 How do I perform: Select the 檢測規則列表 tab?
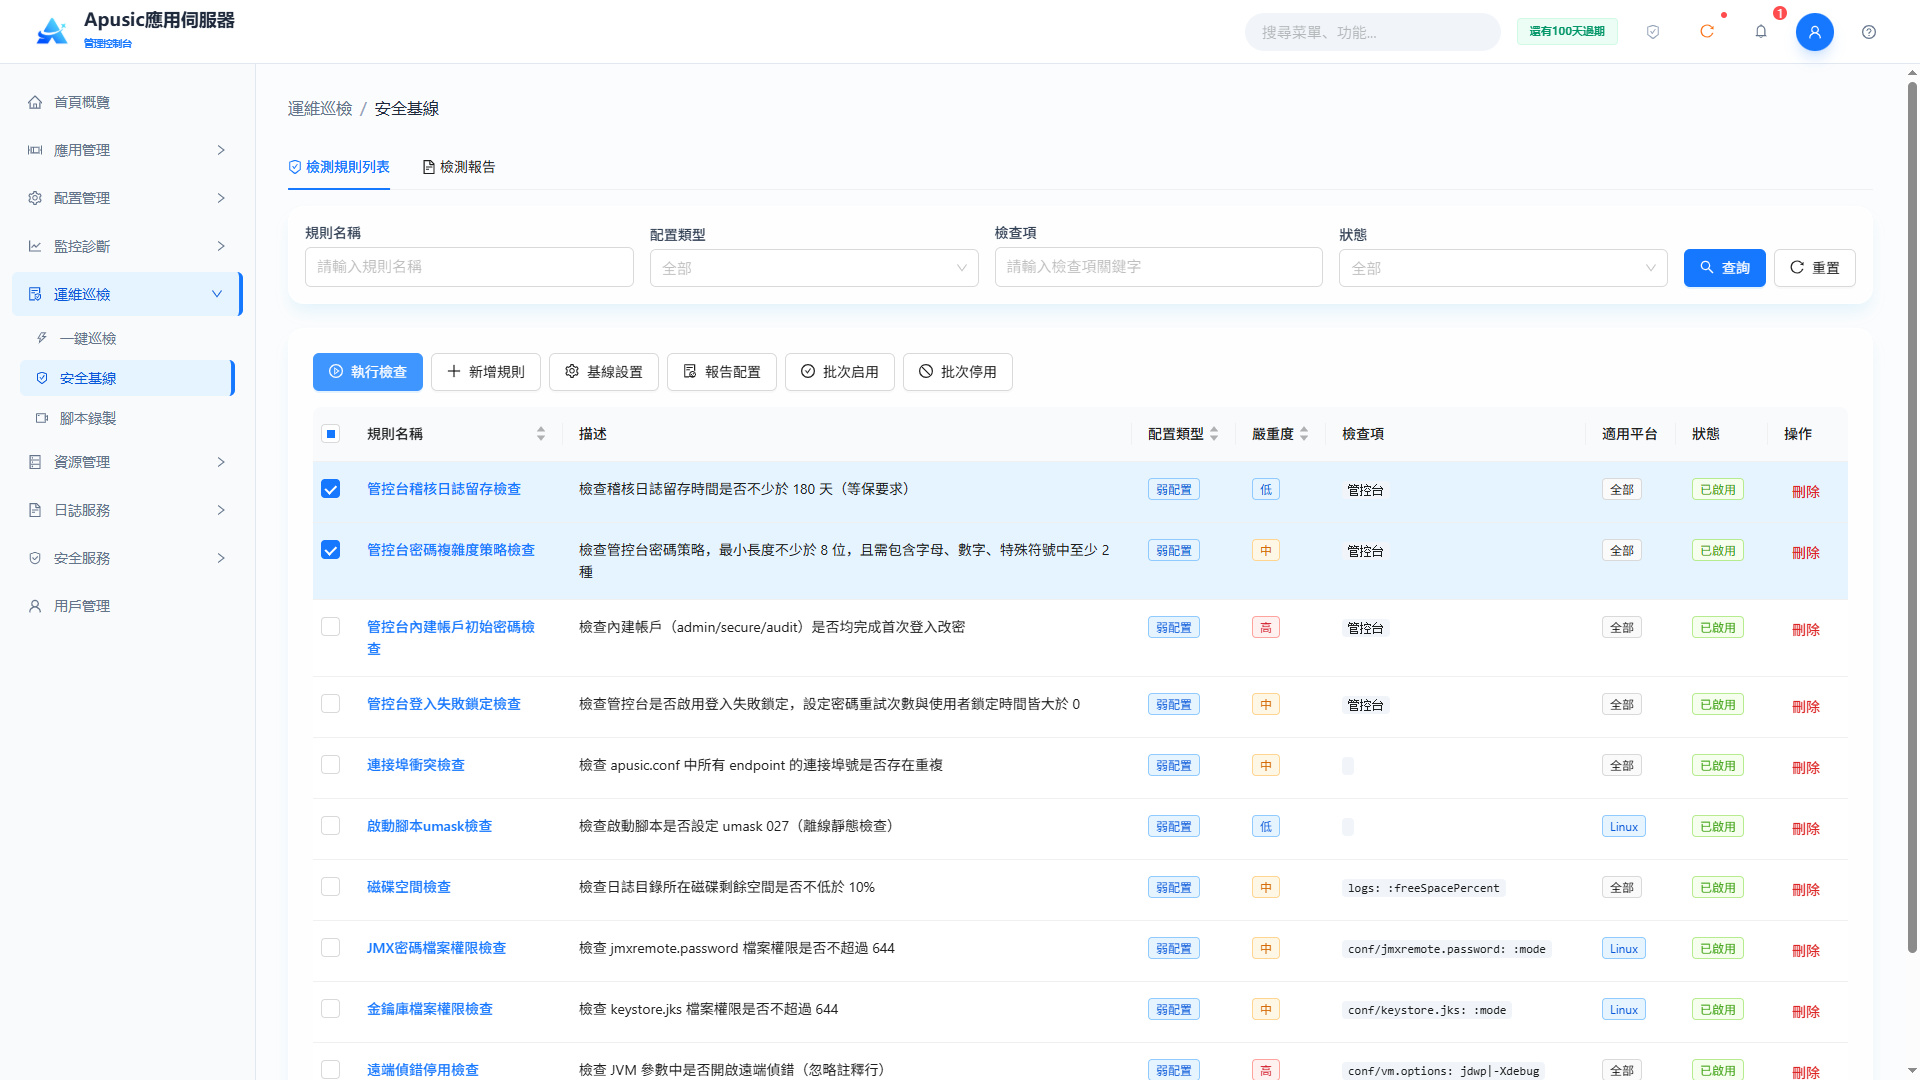coord(339,167)
